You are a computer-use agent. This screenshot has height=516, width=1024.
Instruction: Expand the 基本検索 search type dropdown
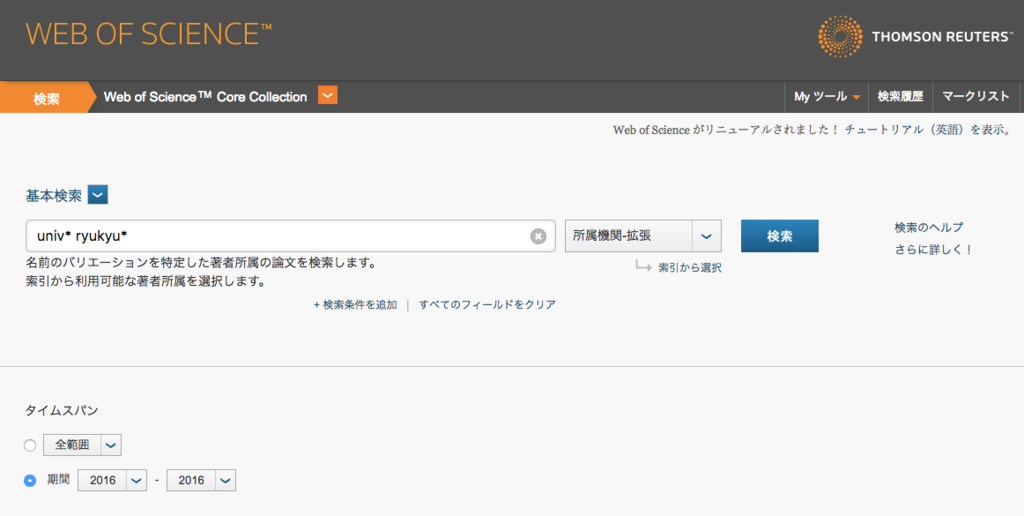[98, 195]
